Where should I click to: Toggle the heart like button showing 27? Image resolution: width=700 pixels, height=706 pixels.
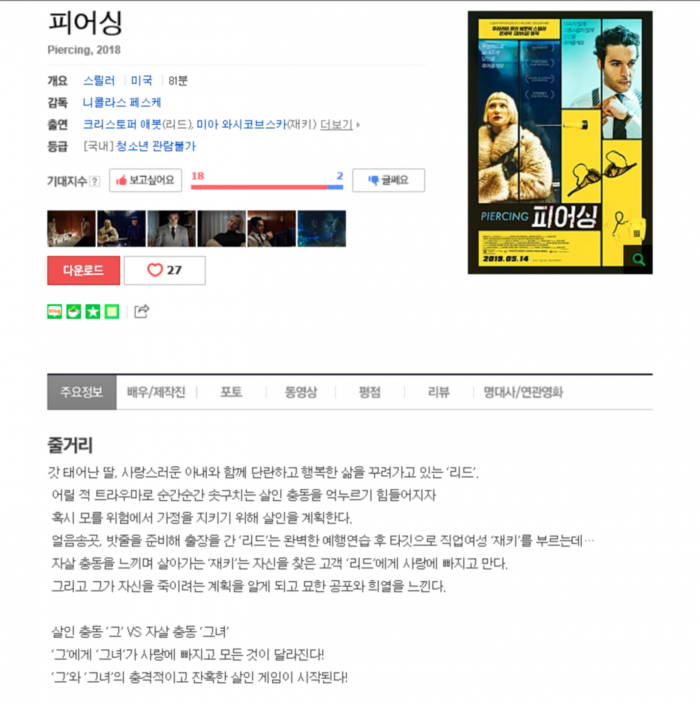[x=165, y=271]
